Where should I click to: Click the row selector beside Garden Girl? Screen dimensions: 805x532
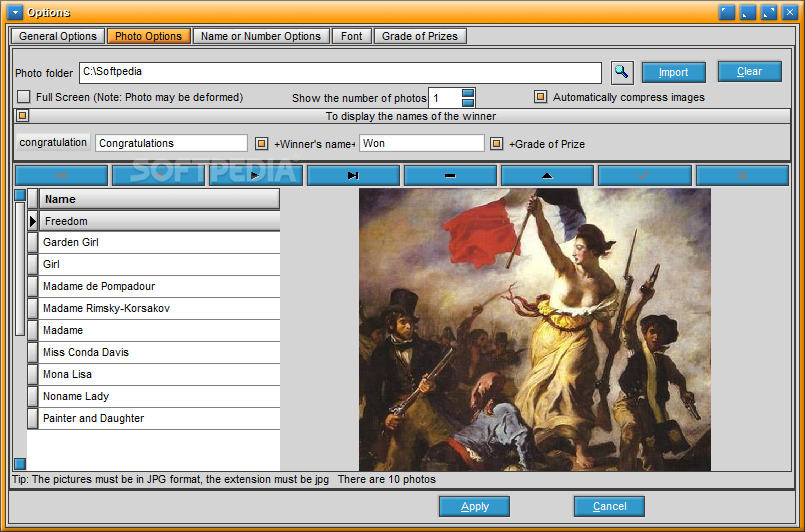pos(33,242)
